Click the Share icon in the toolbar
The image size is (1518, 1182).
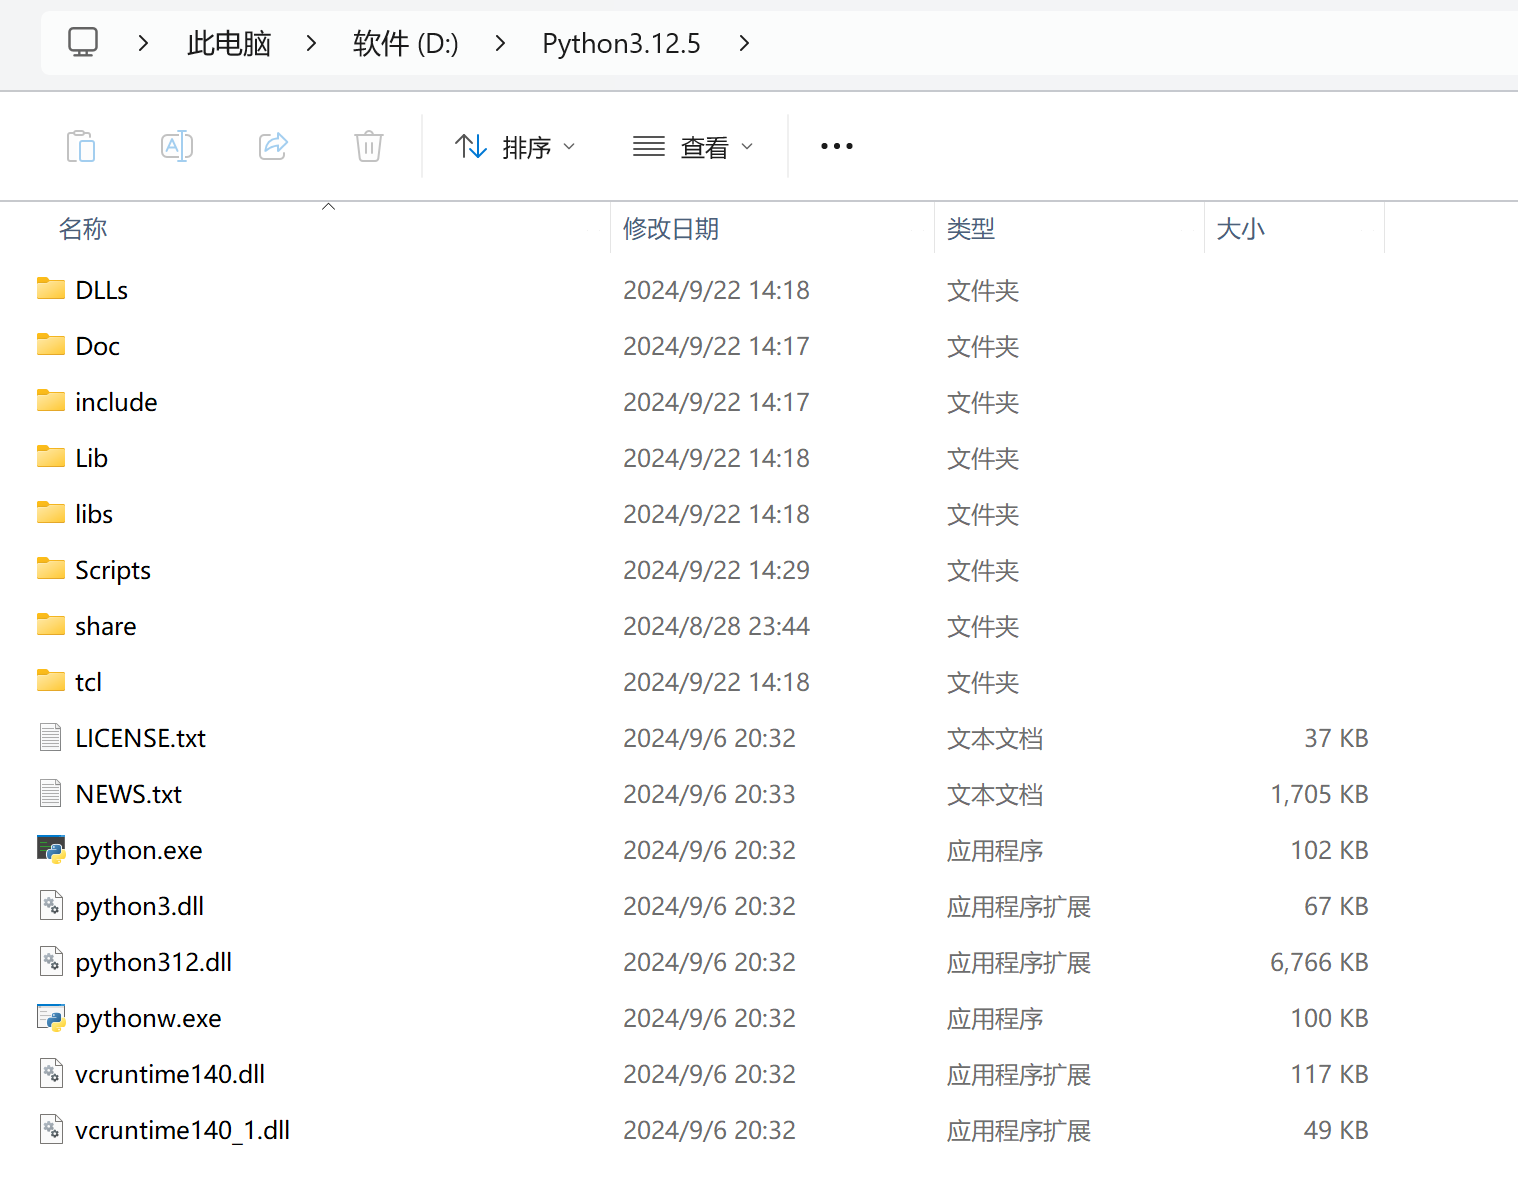tap(273, 146)
